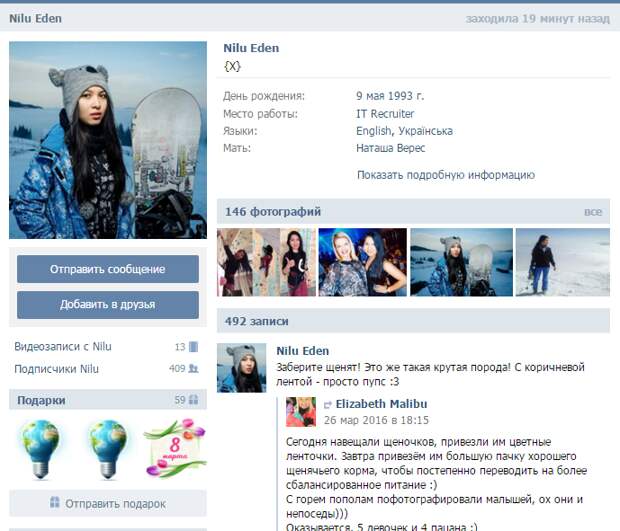Click the 8 March tulips gift

pos(174,449)
